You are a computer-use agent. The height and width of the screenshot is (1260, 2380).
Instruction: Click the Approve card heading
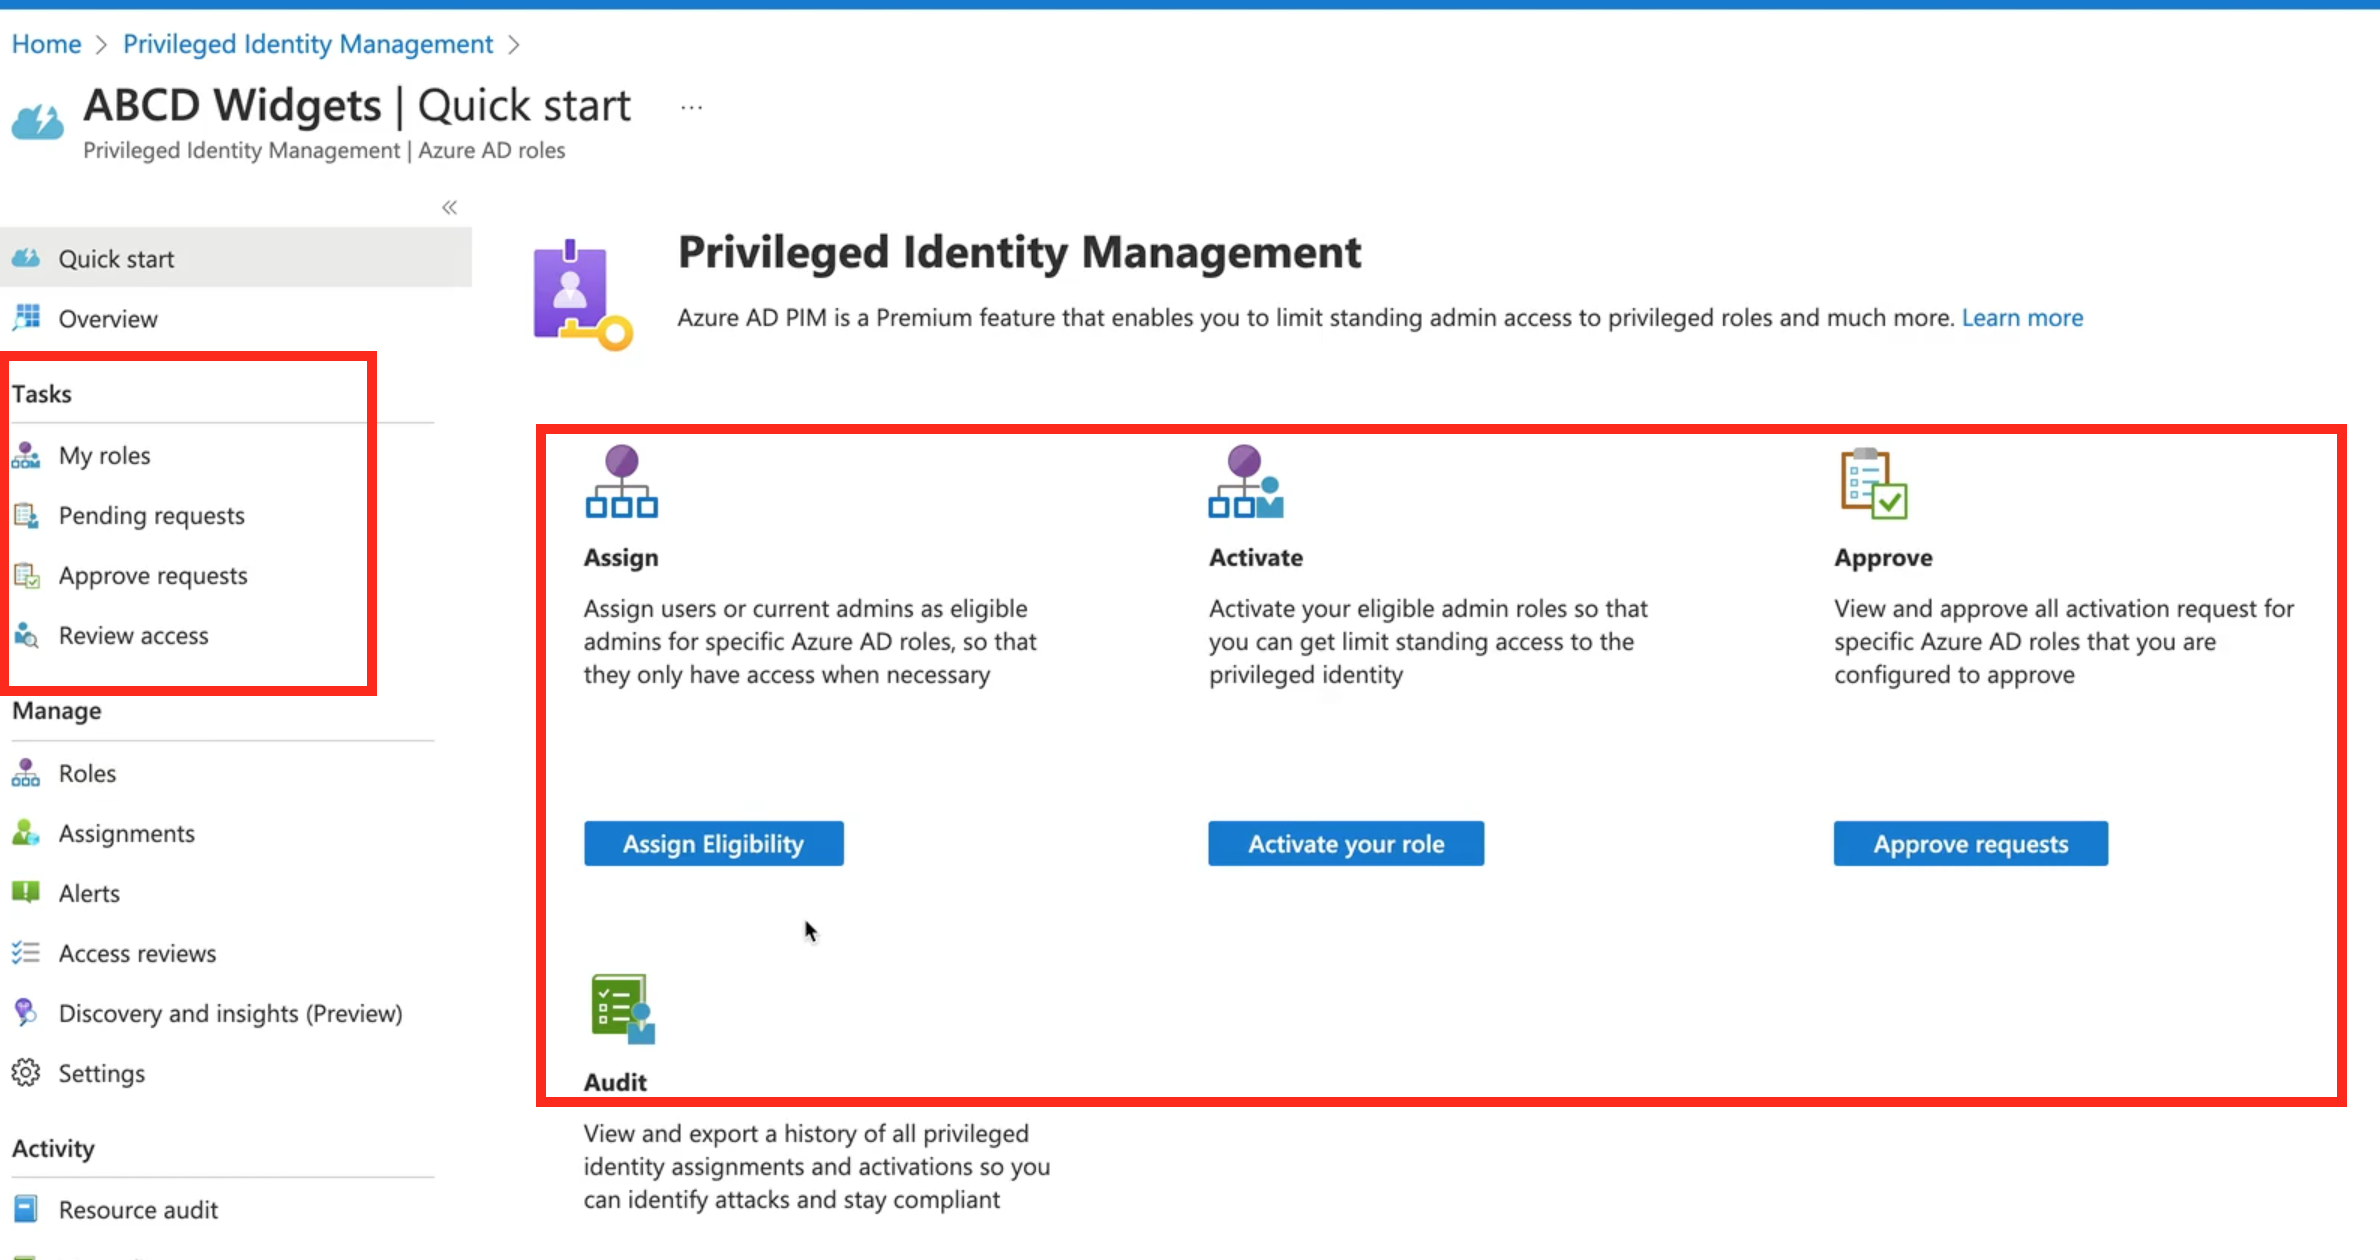[x=1883, y=557]
